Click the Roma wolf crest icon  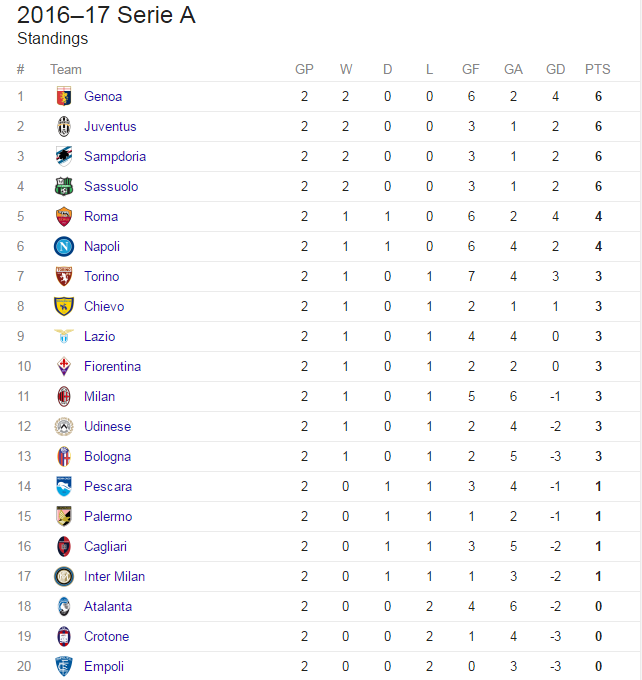click(64, 216)
